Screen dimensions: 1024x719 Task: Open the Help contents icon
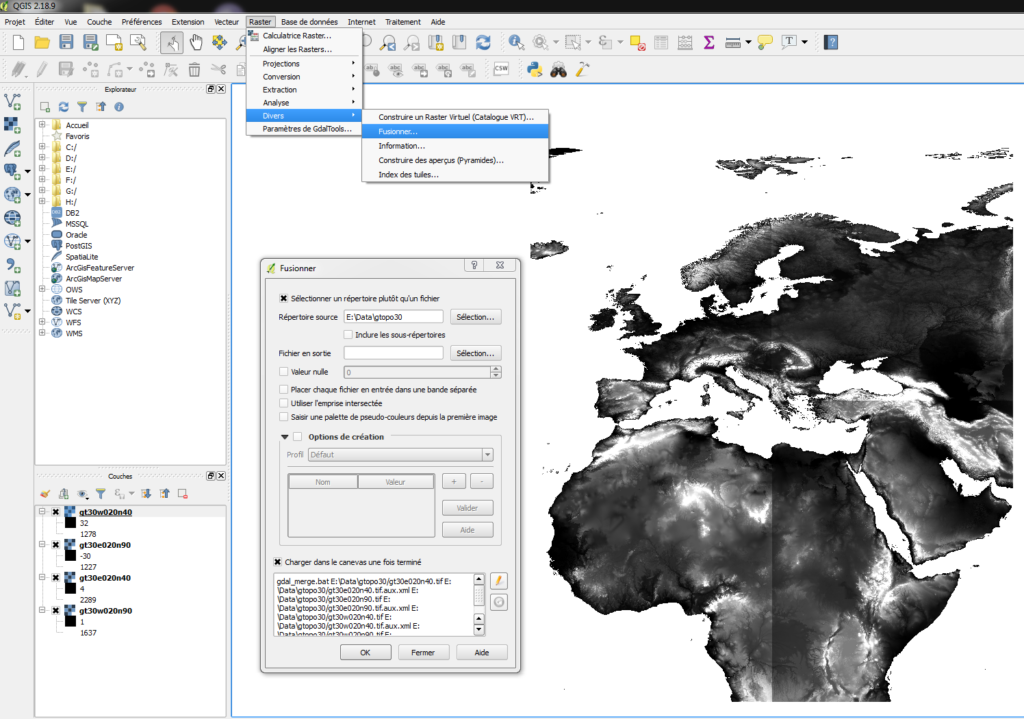831,42
